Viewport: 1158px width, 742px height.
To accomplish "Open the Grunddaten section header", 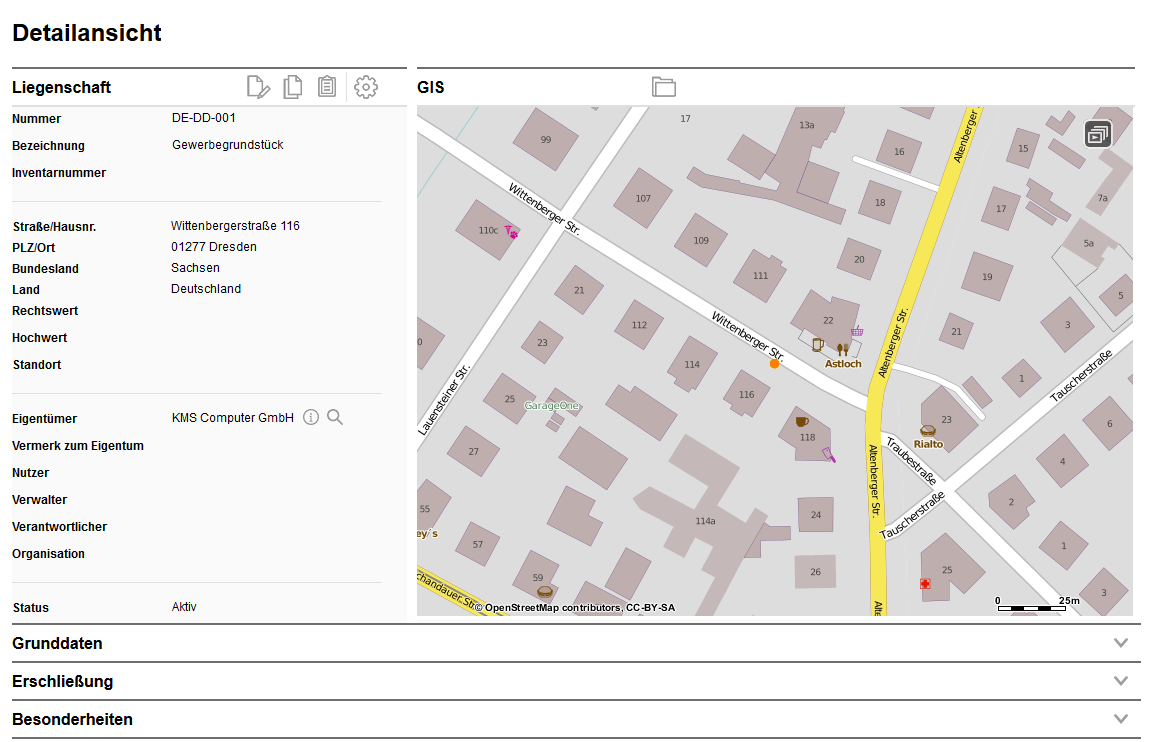I will pos(57,643).
